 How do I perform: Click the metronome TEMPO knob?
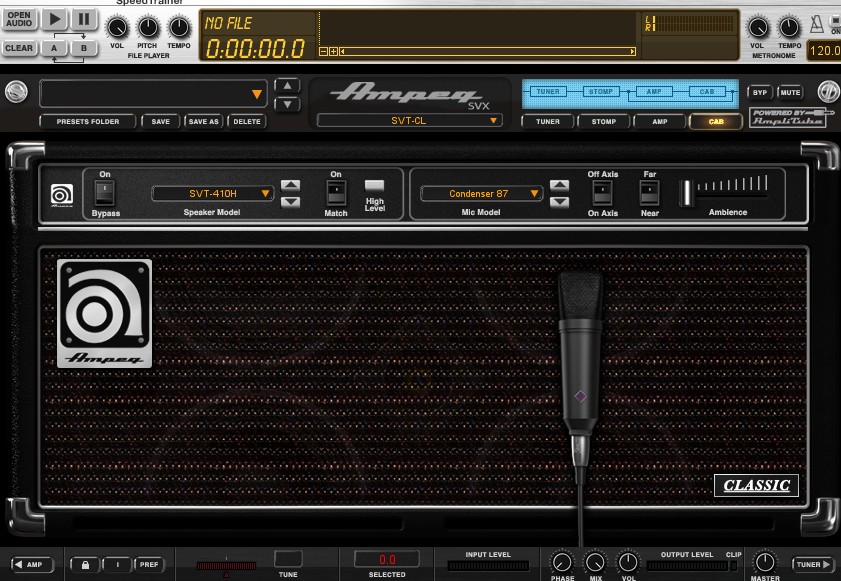789,27
